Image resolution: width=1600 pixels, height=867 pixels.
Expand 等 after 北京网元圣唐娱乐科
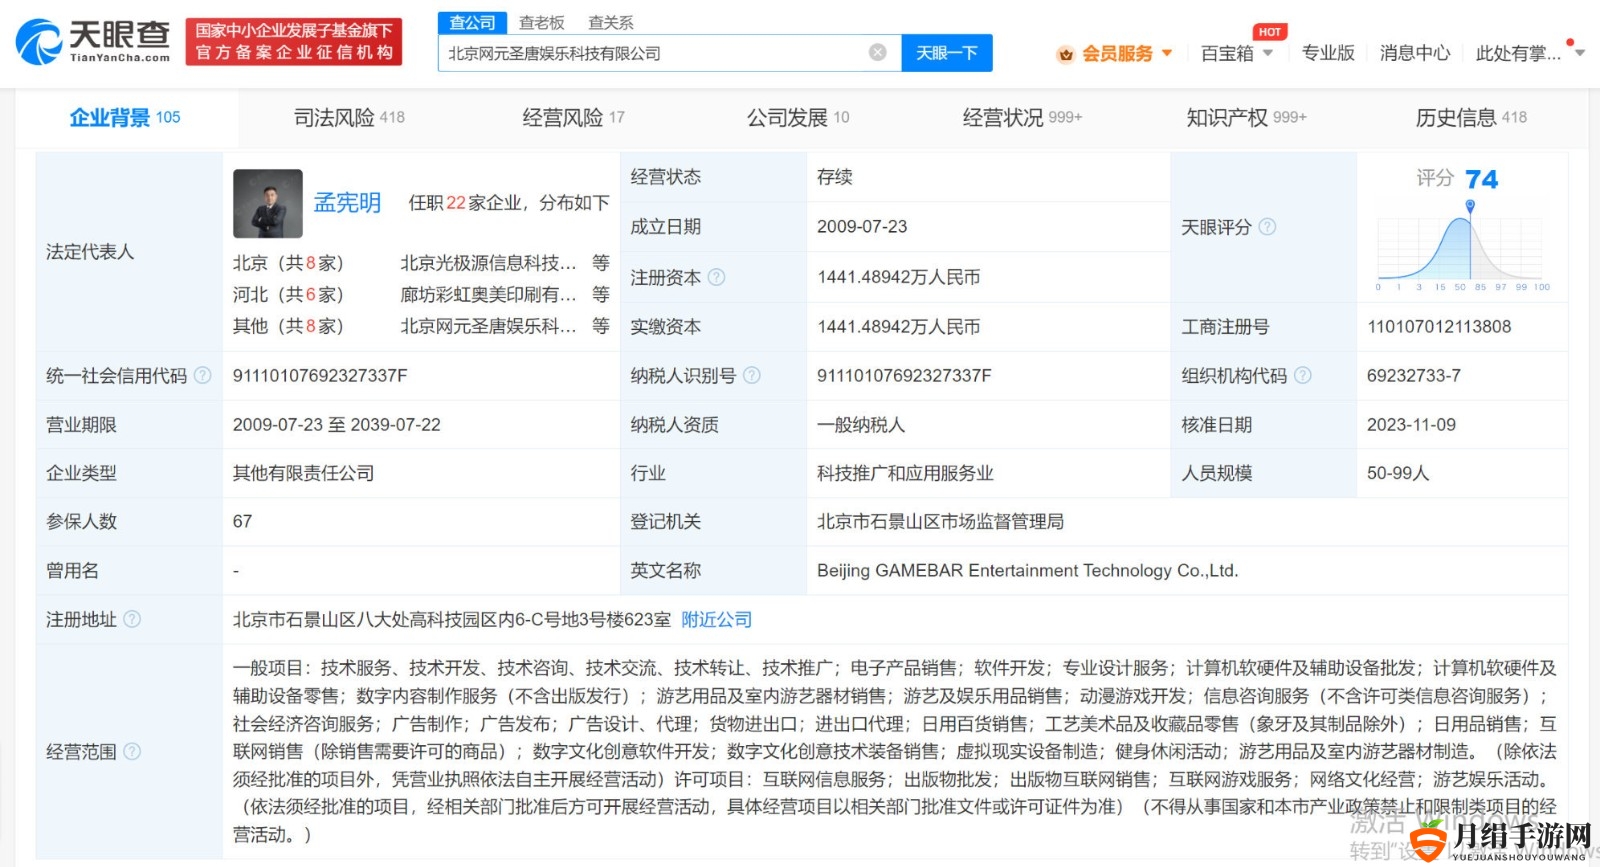click(x=600, y=326)
